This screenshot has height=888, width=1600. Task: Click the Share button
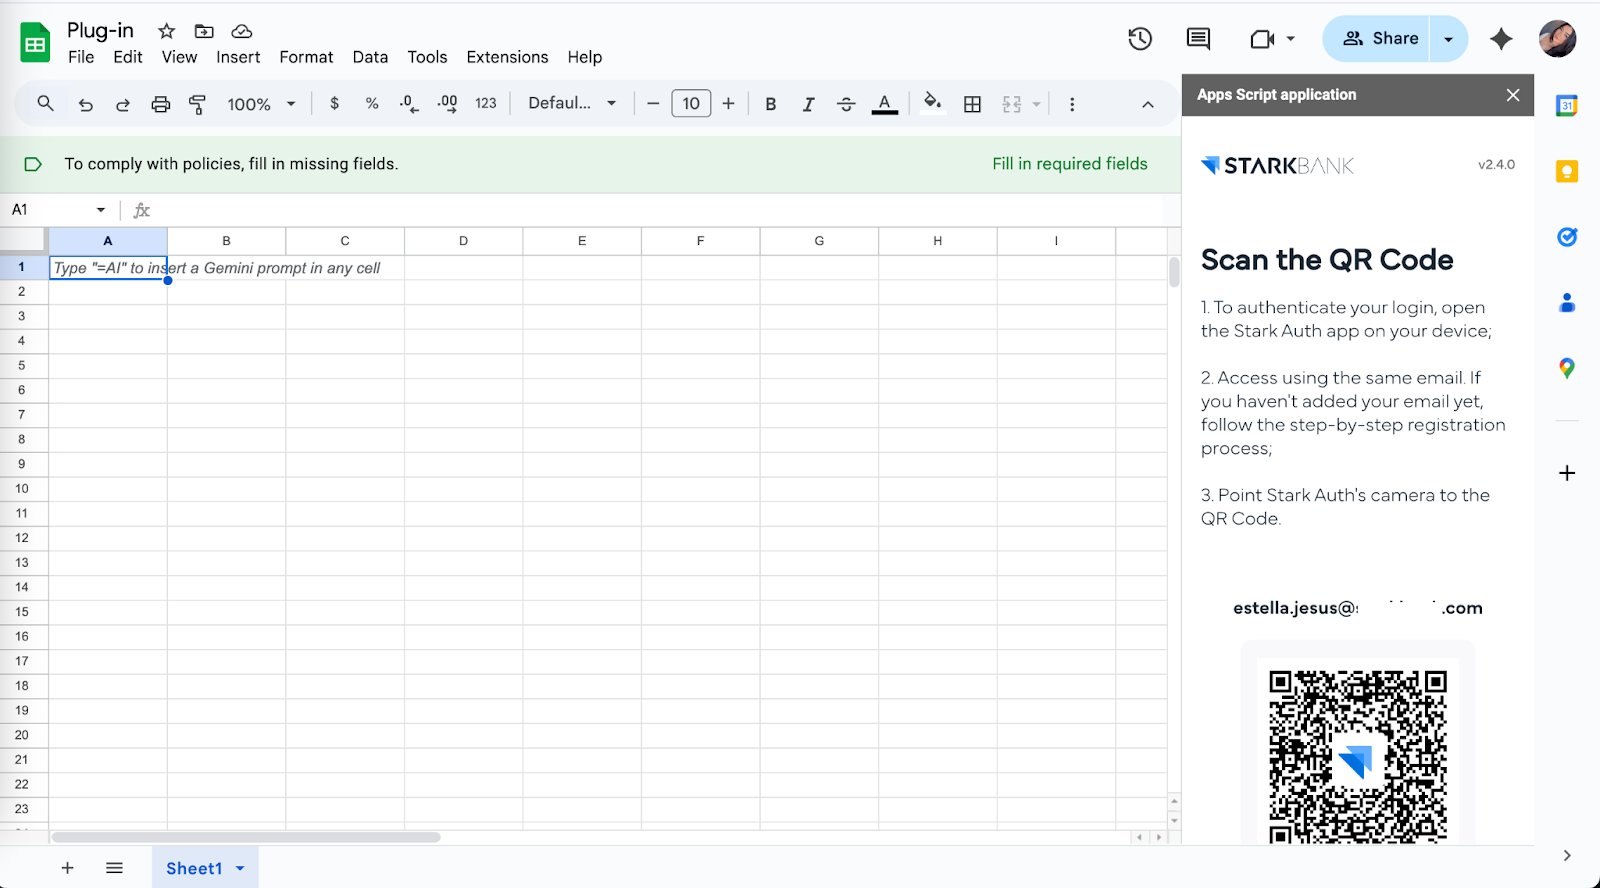[x=1379, y=38]
